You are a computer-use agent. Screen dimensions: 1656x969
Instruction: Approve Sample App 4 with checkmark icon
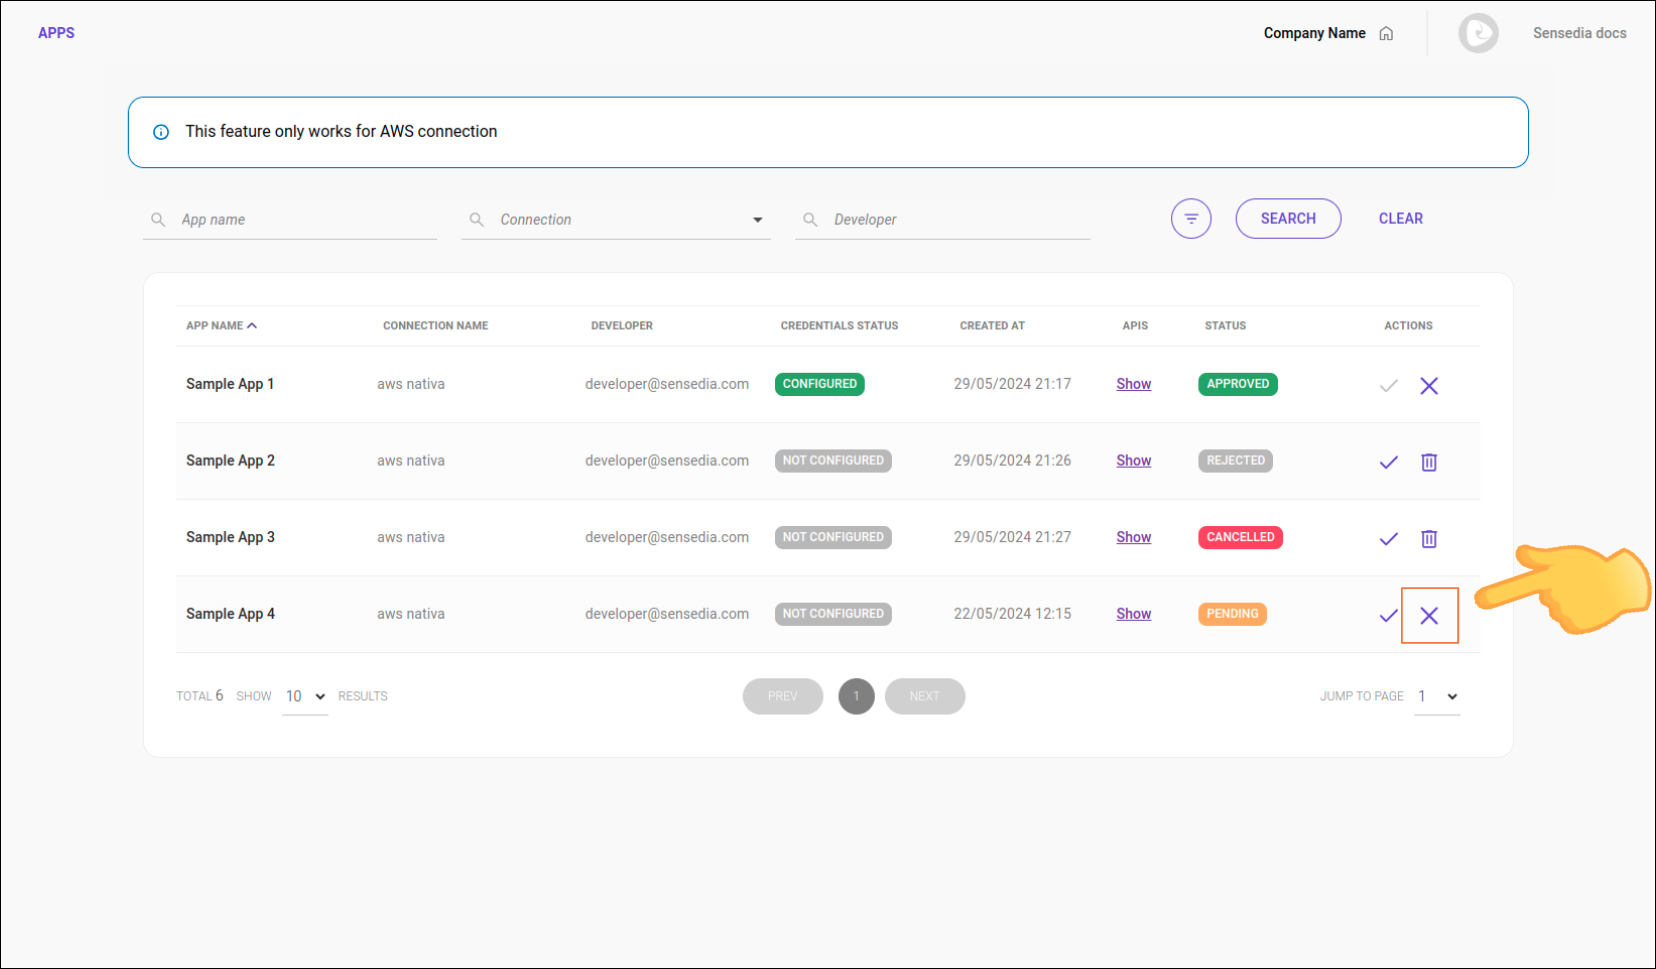[x=1388, y=616]
